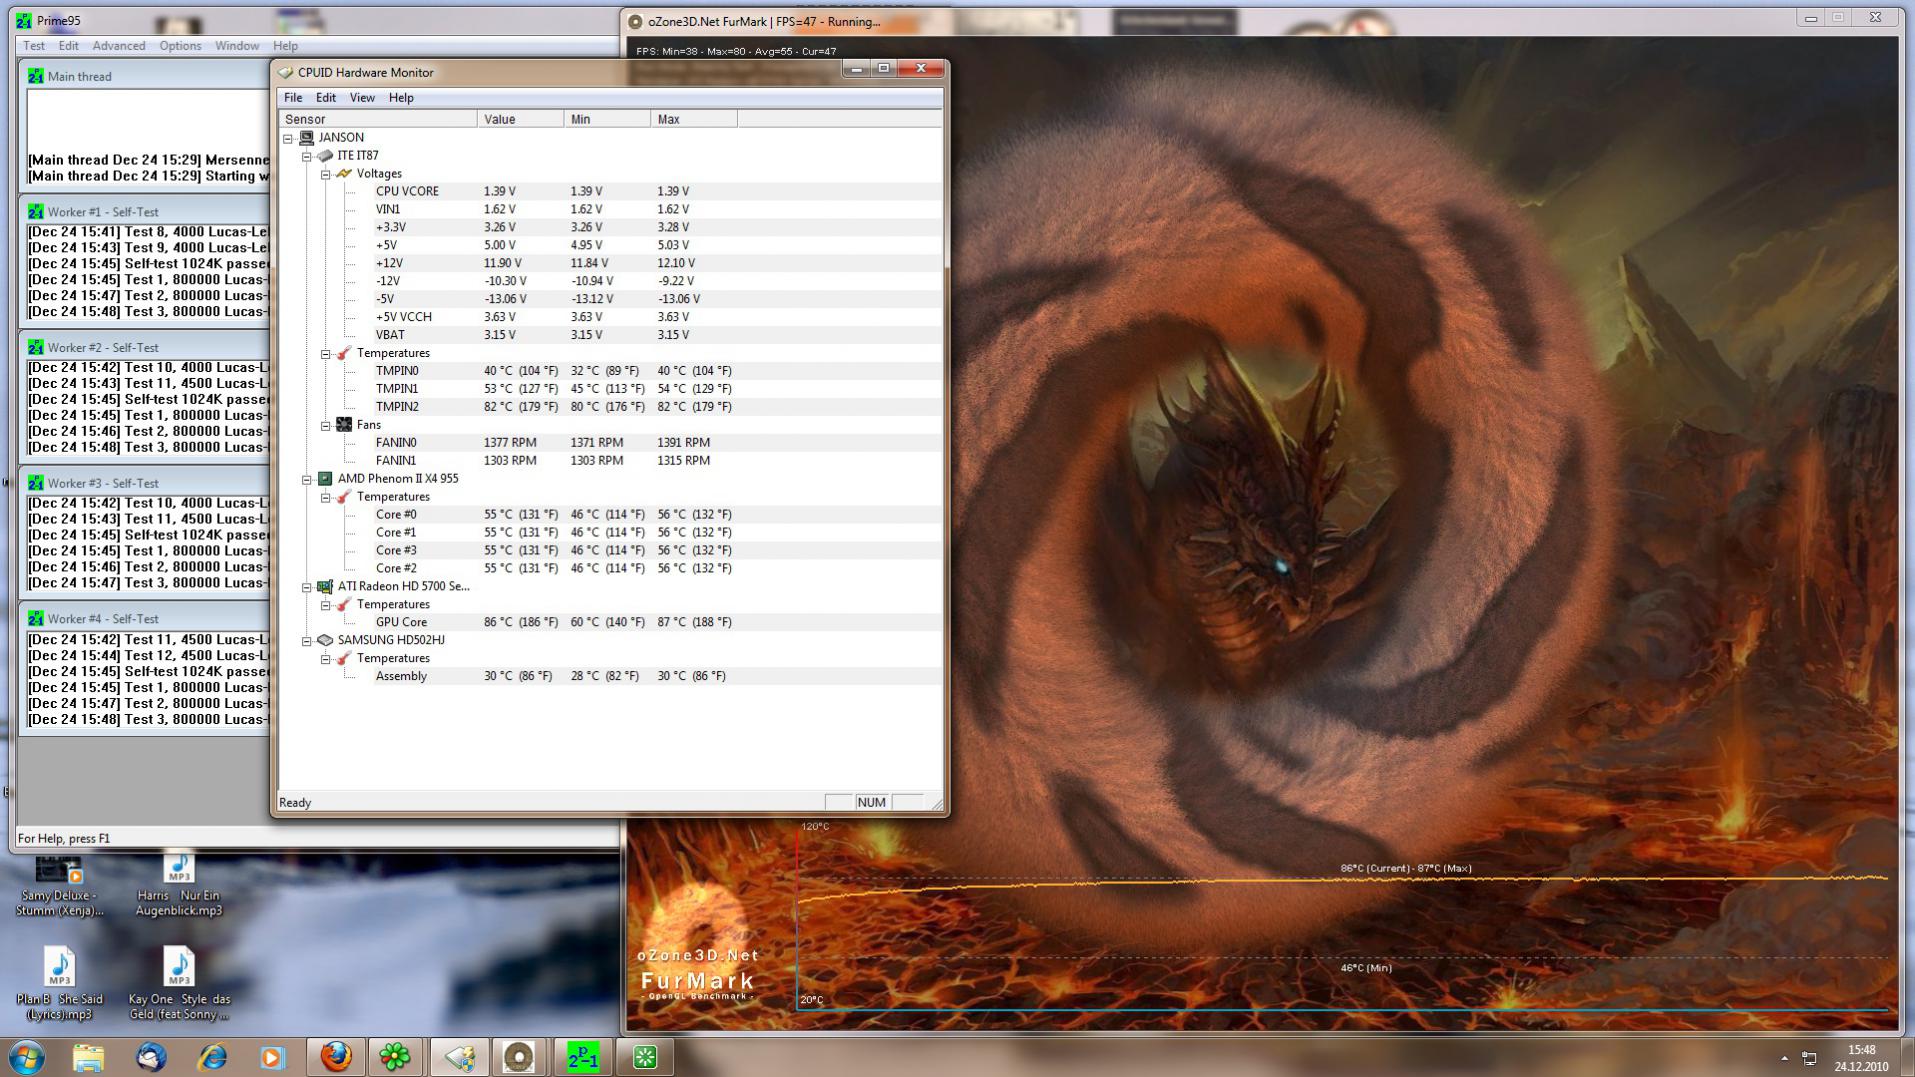Screen dimensions: 1915x1077
Task: Click the Hardware Monitor window resize grip
Action: 936,803
